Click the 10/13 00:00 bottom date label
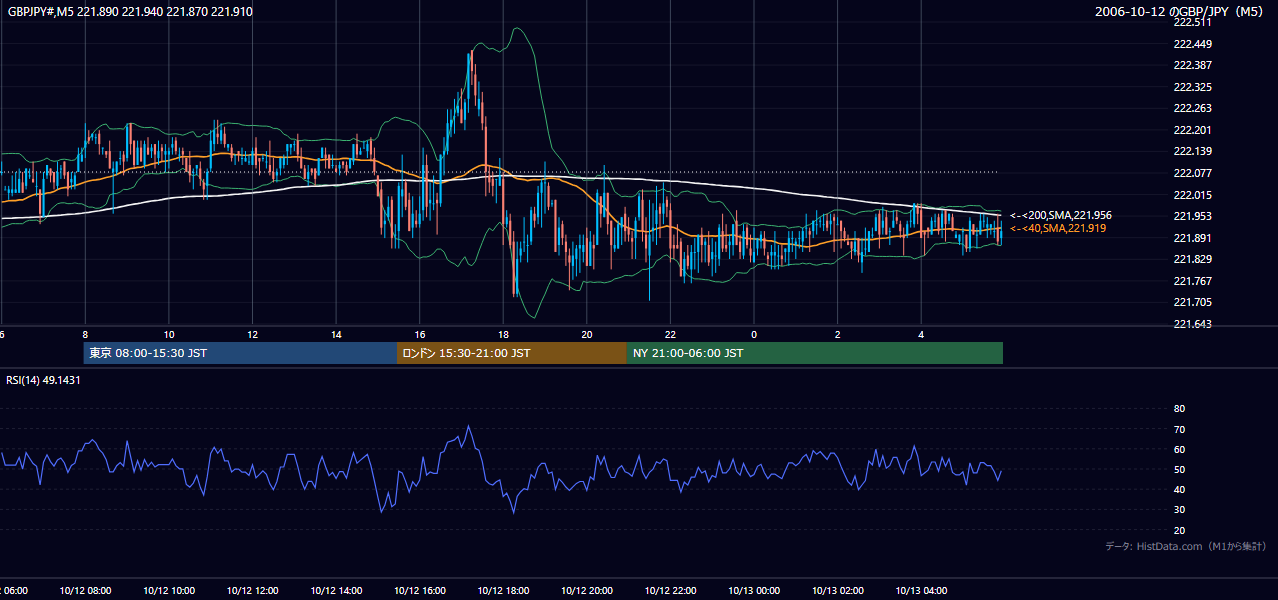Image resolution: width=1278 pixels, height=600 pixels. (x=754, y=591)
